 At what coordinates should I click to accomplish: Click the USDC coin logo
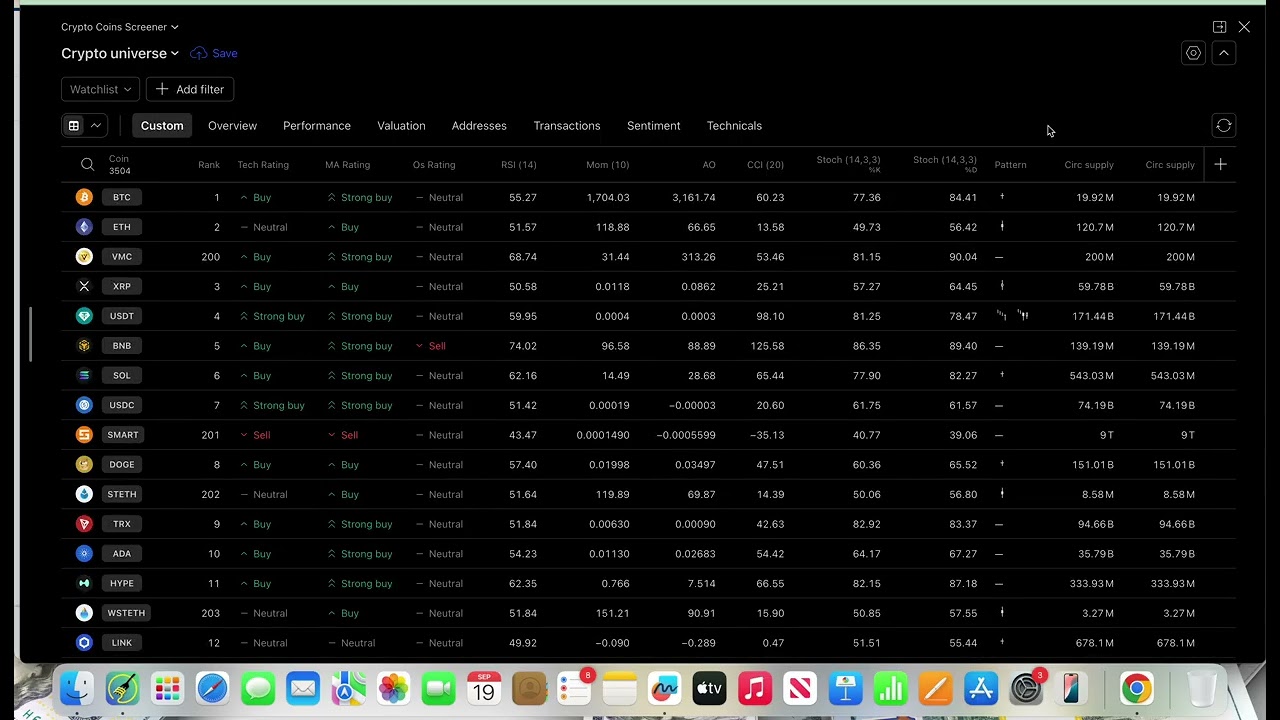(x=84, y=405)
